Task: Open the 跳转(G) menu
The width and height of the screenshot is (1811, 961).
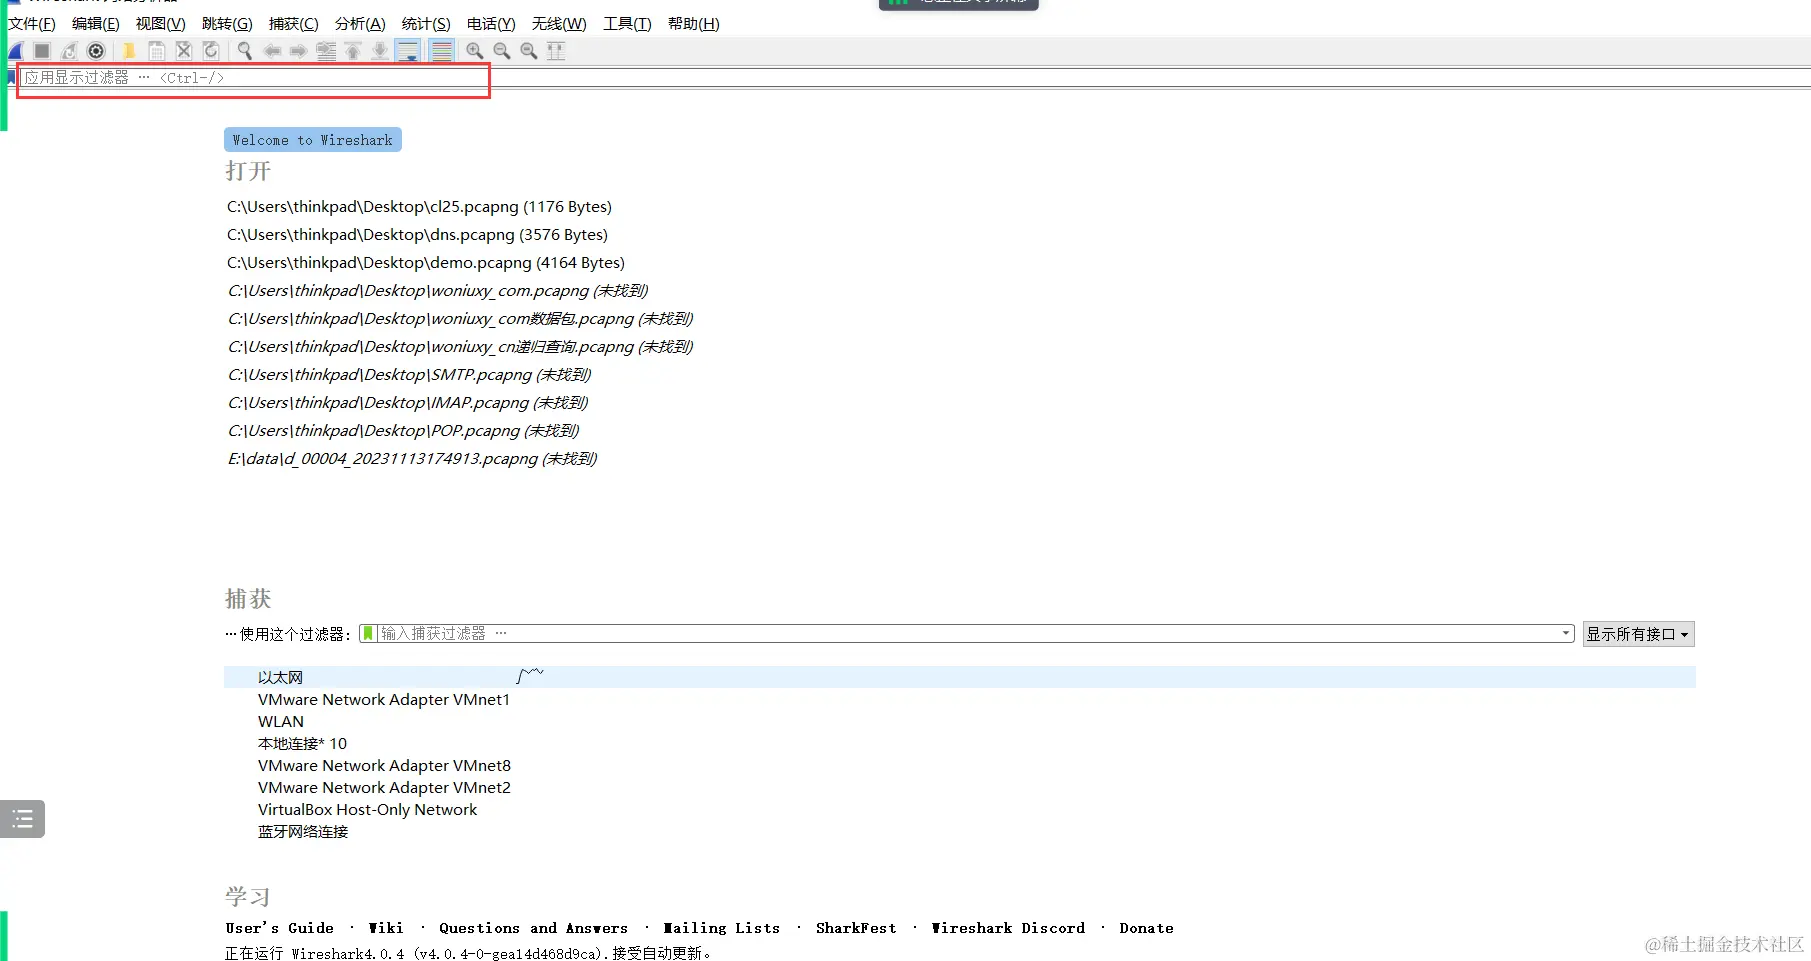Action: tap(227, 24)
